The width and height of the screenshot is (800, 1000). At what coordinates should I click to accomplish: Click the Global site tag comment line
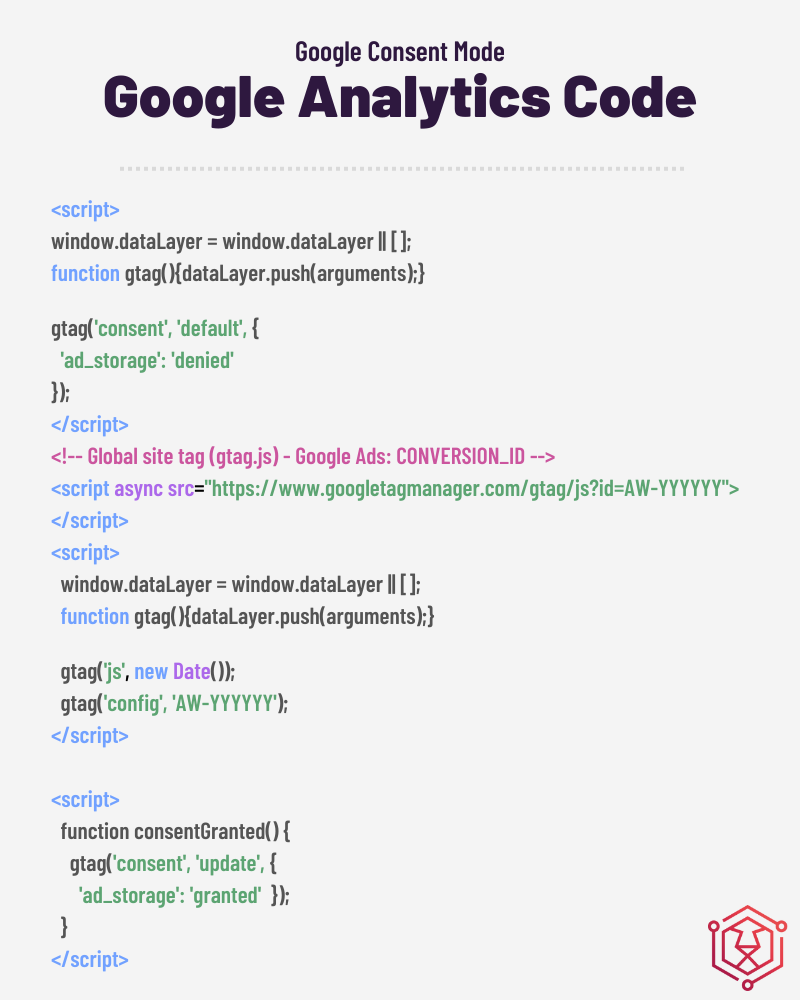tap(303, 457)
